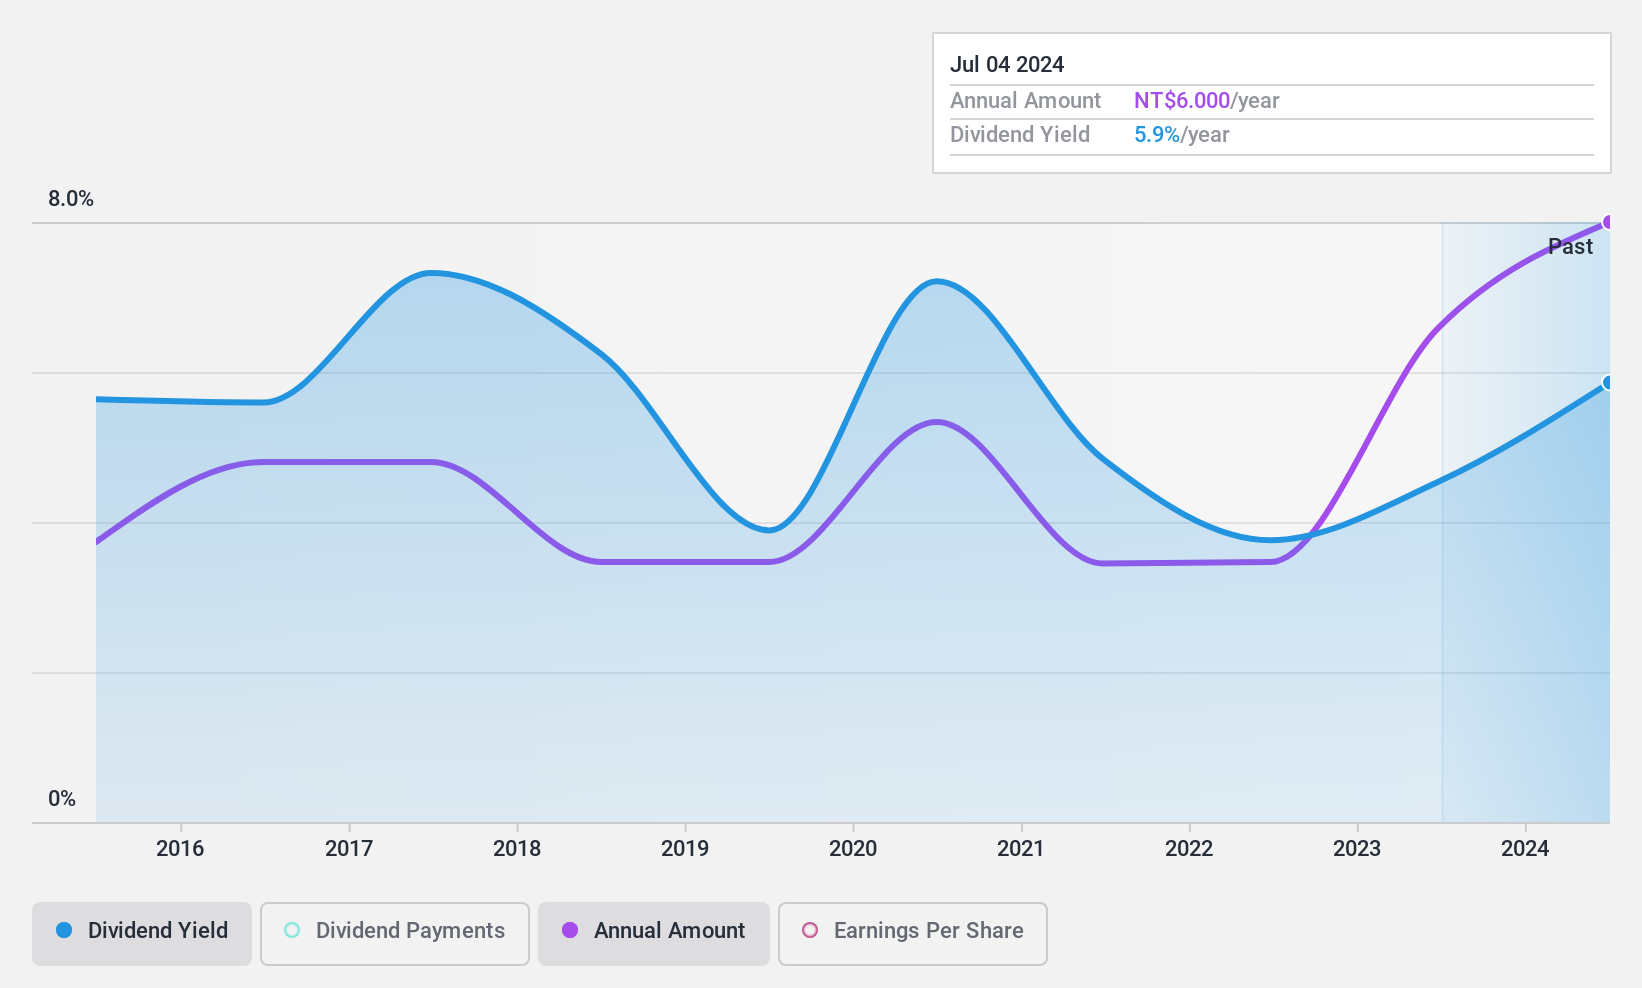Viewport: 1642px width, 988px height.
Task: Click the 2018 axis label
Action: pos(517,849)
